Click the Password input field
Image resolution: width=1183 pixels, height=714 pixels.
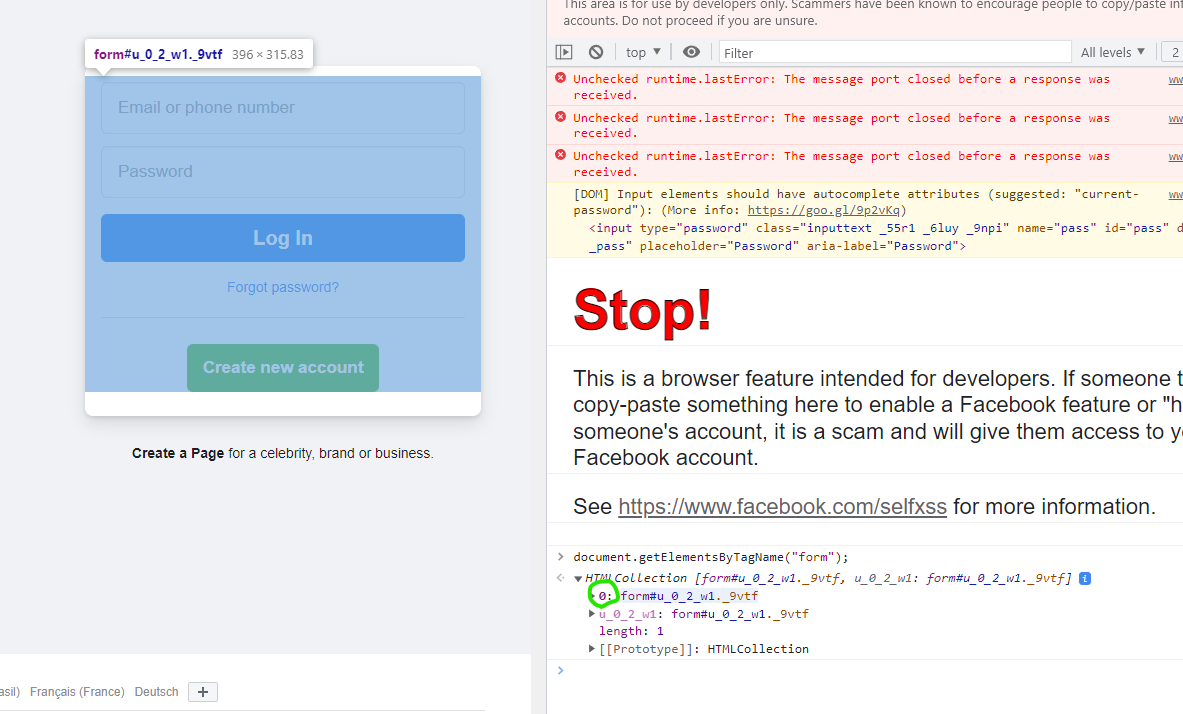click(283, 172)
